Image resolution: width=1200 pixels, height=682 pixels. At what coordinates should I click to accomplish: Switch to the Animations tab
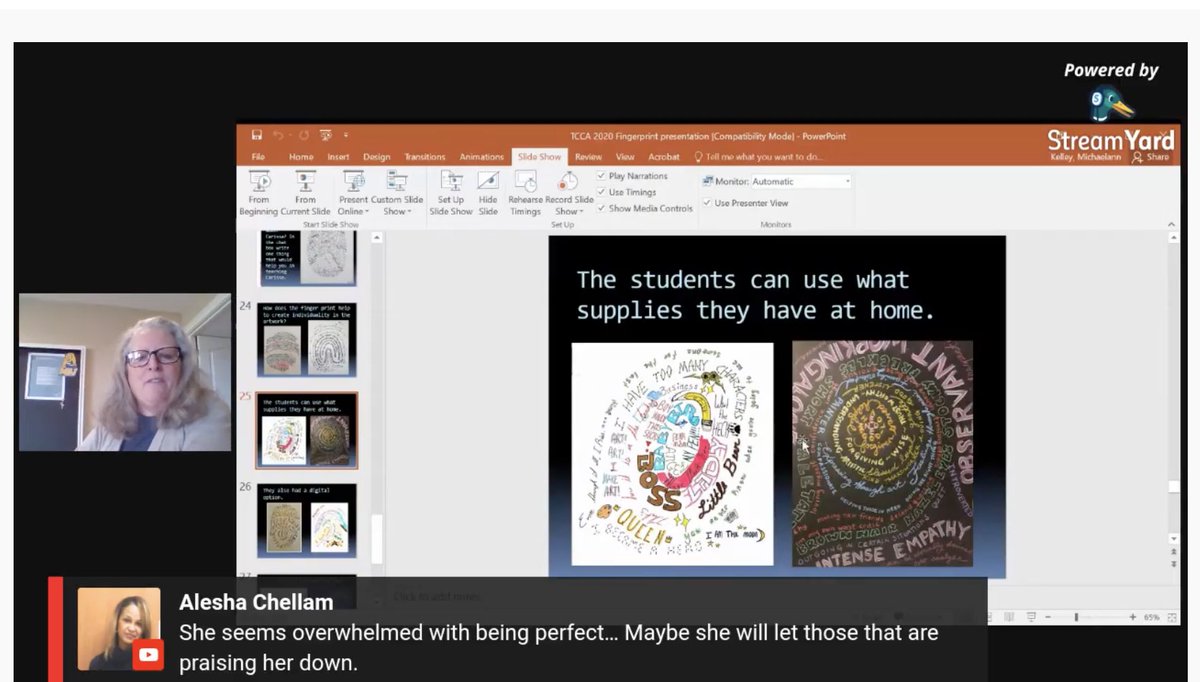tap(482, 157)
